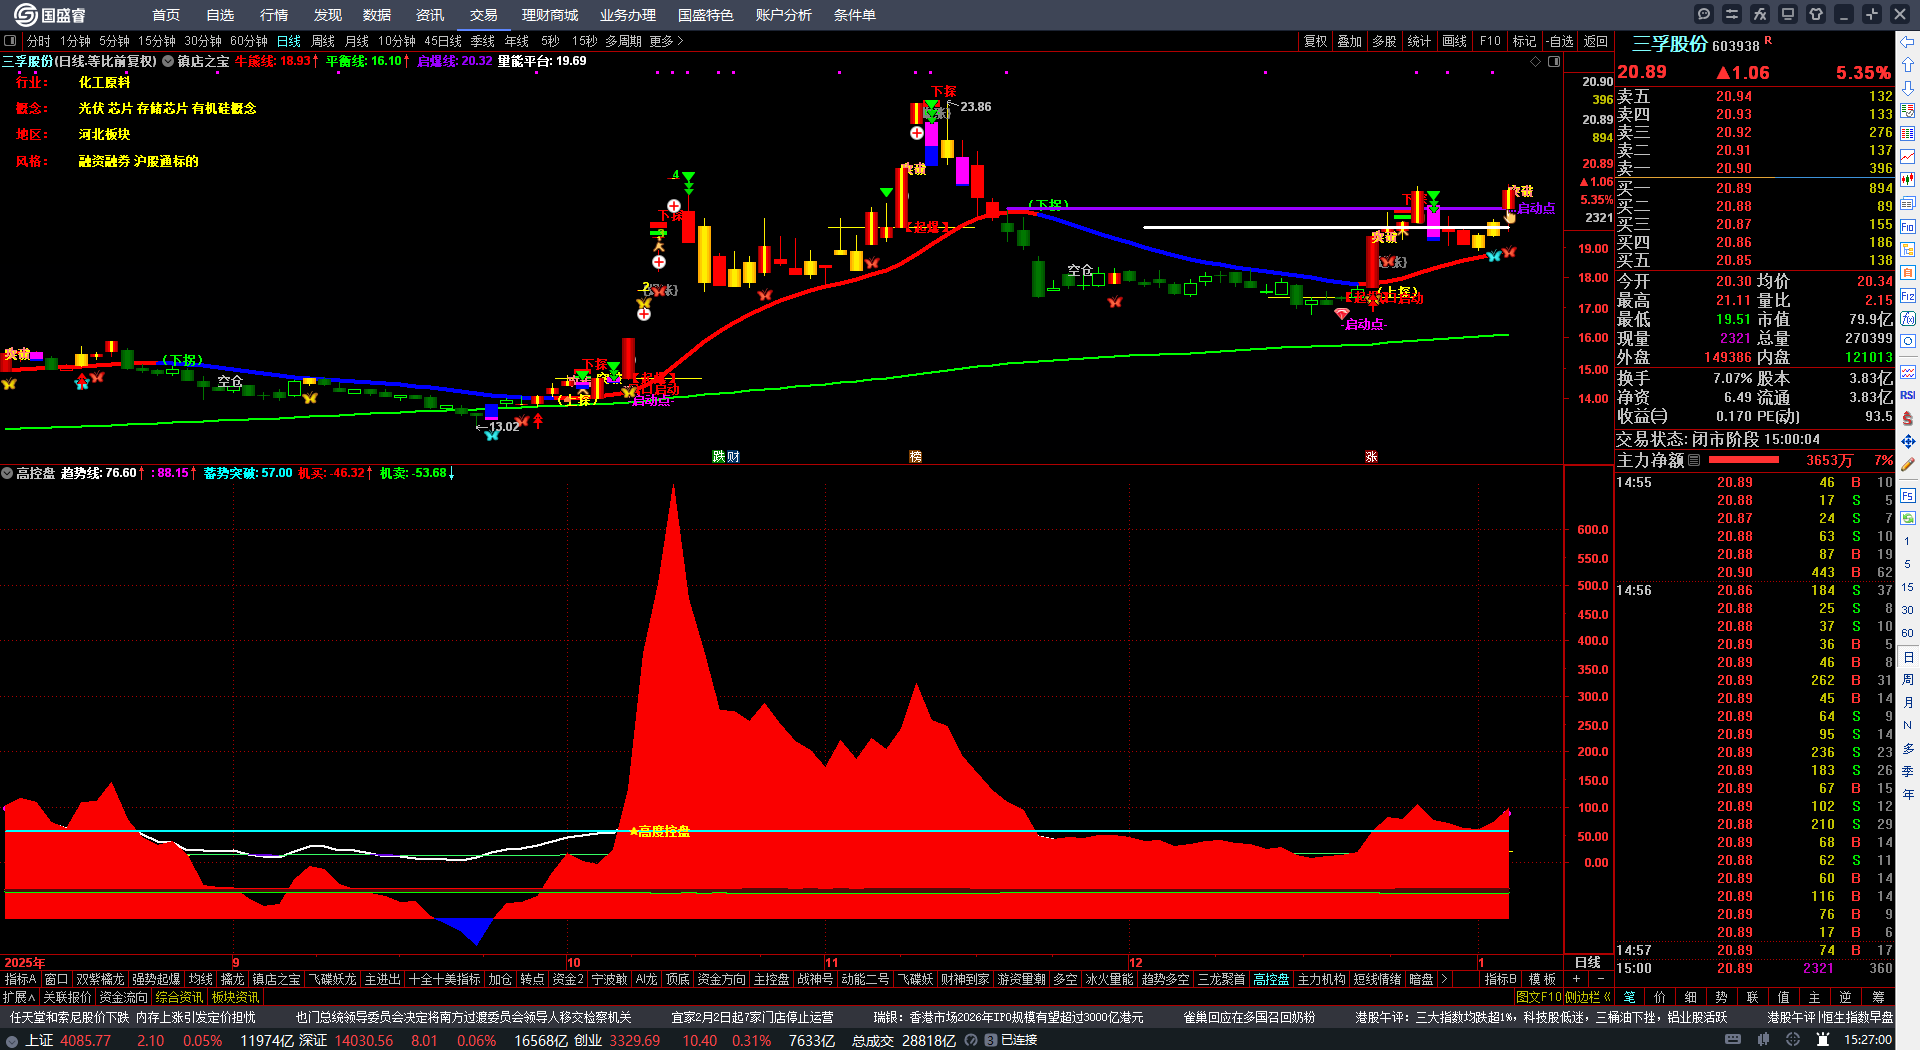This screenshot has height=1050, width=1920.
Task: Toggle 标记 marking option
Action: pos(1524,41)
